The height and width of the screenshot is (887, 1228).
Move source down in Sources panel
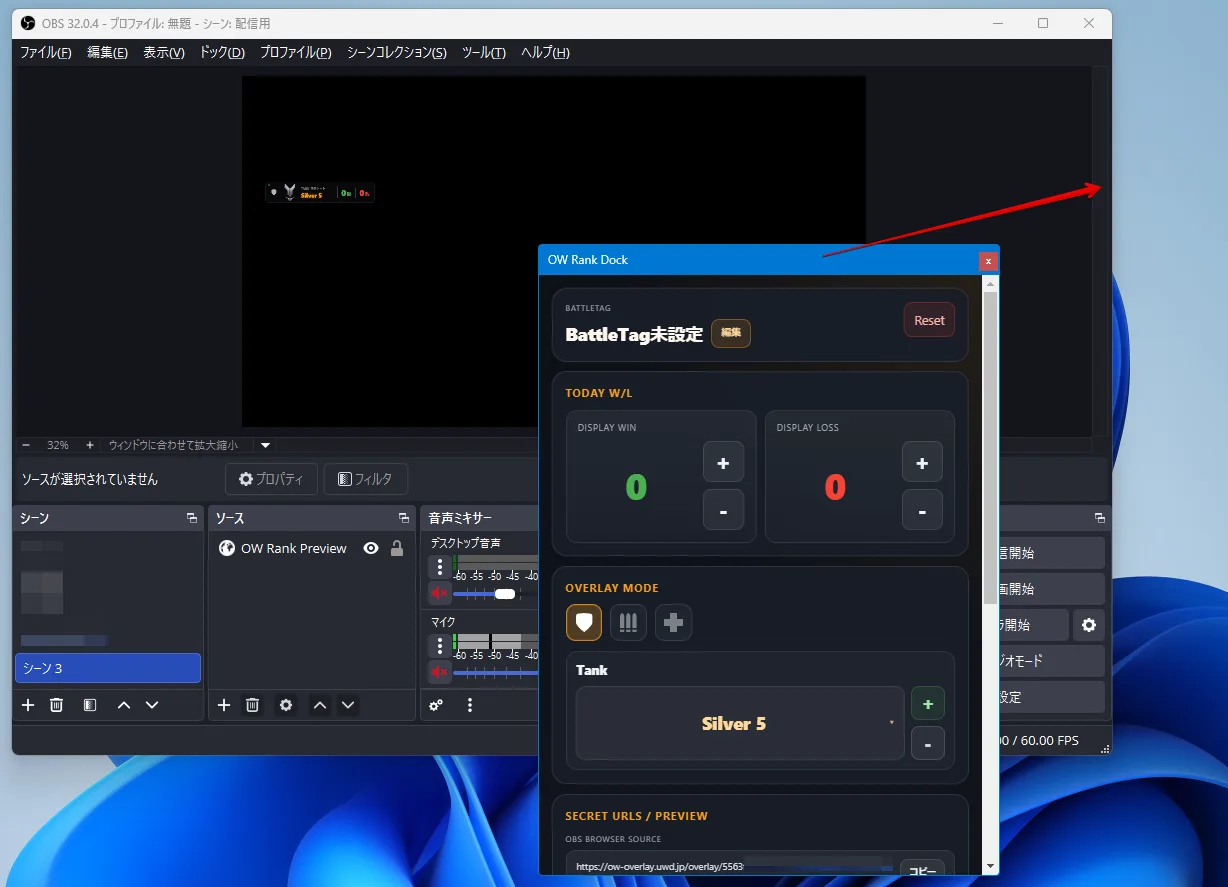[348, 705]
